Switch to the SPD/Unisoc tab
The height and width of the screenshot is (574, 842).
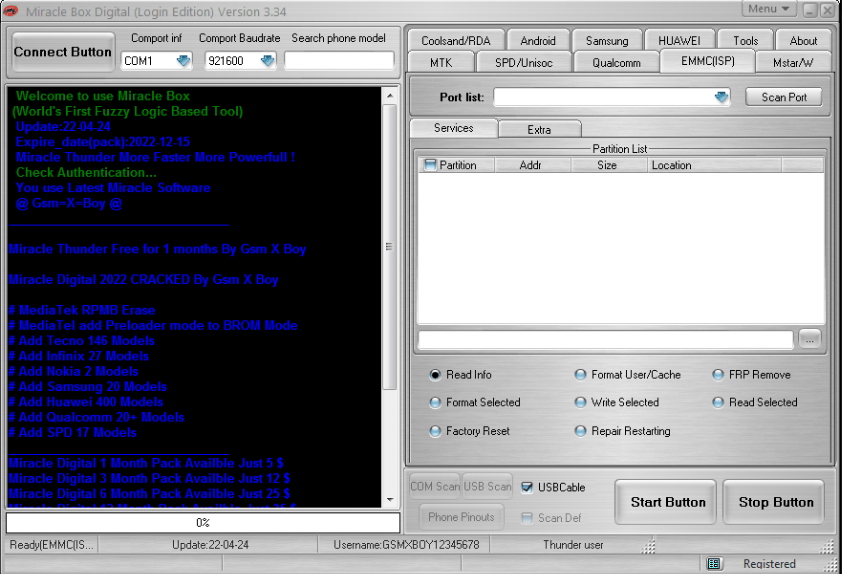pos(524,62)
